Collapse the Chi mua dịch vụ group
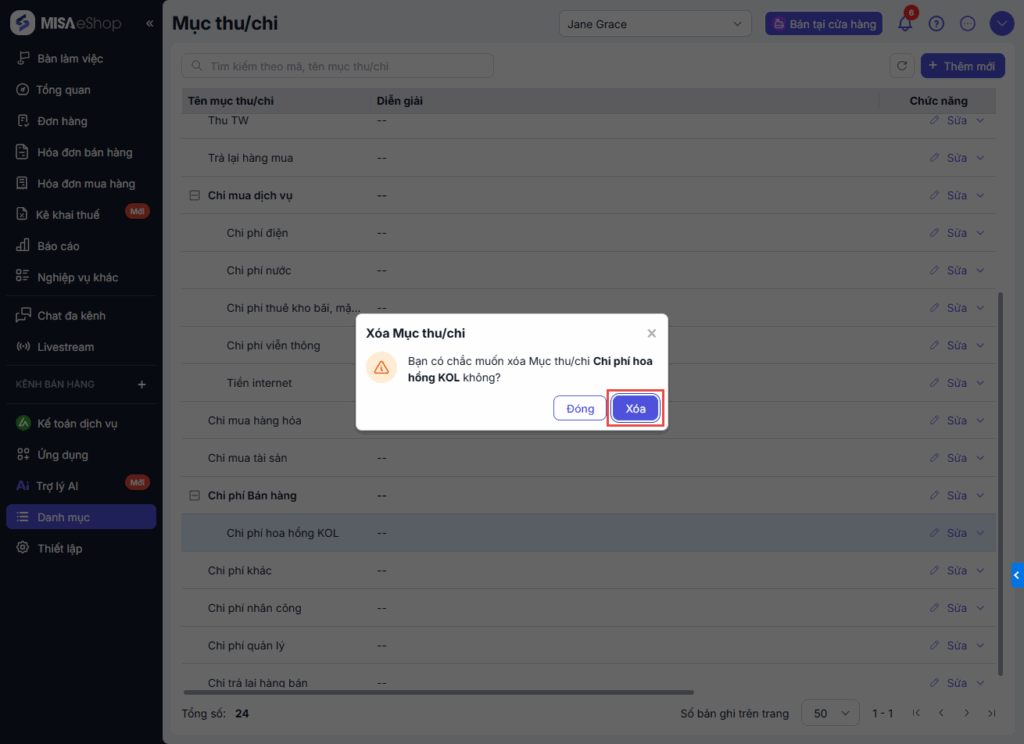The width and height of the screenshot is (1024, 744). [x=195, y=196]
